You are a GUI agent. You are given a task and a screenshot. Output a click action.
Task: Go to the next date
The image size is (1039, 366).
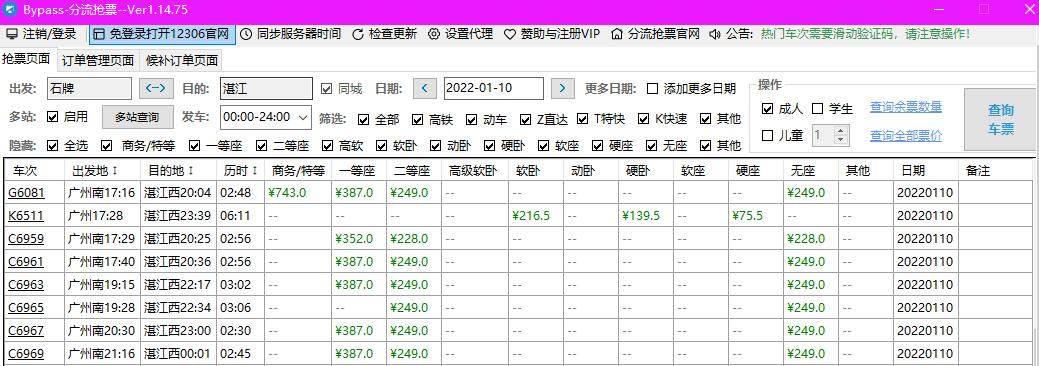[x=563, y=88]
